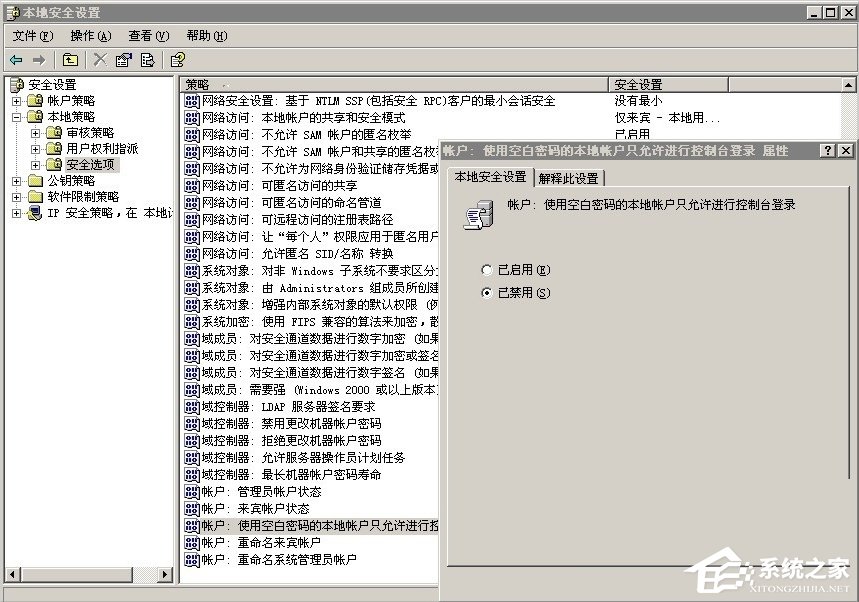
Task: Click the Back navigation arrow icon
Action: coord(16,60)
